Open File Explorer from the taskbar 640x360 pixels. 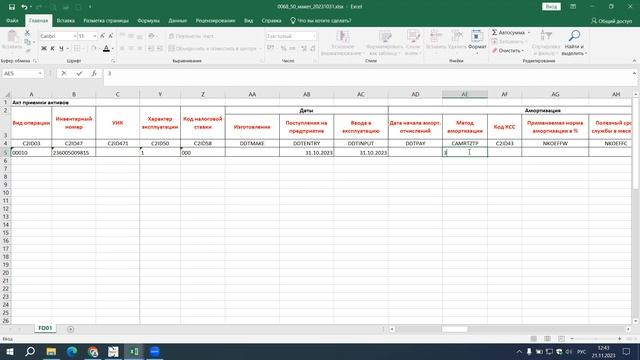(51, 351)
